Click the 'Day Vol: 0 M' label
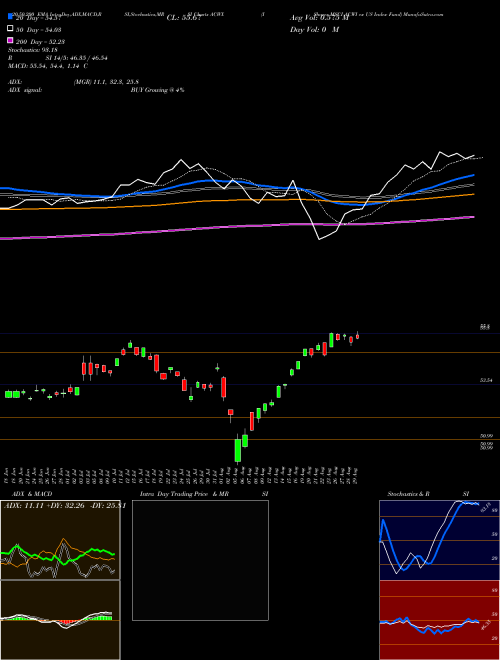This screenshot has height=660, width=500. (314, 30)
